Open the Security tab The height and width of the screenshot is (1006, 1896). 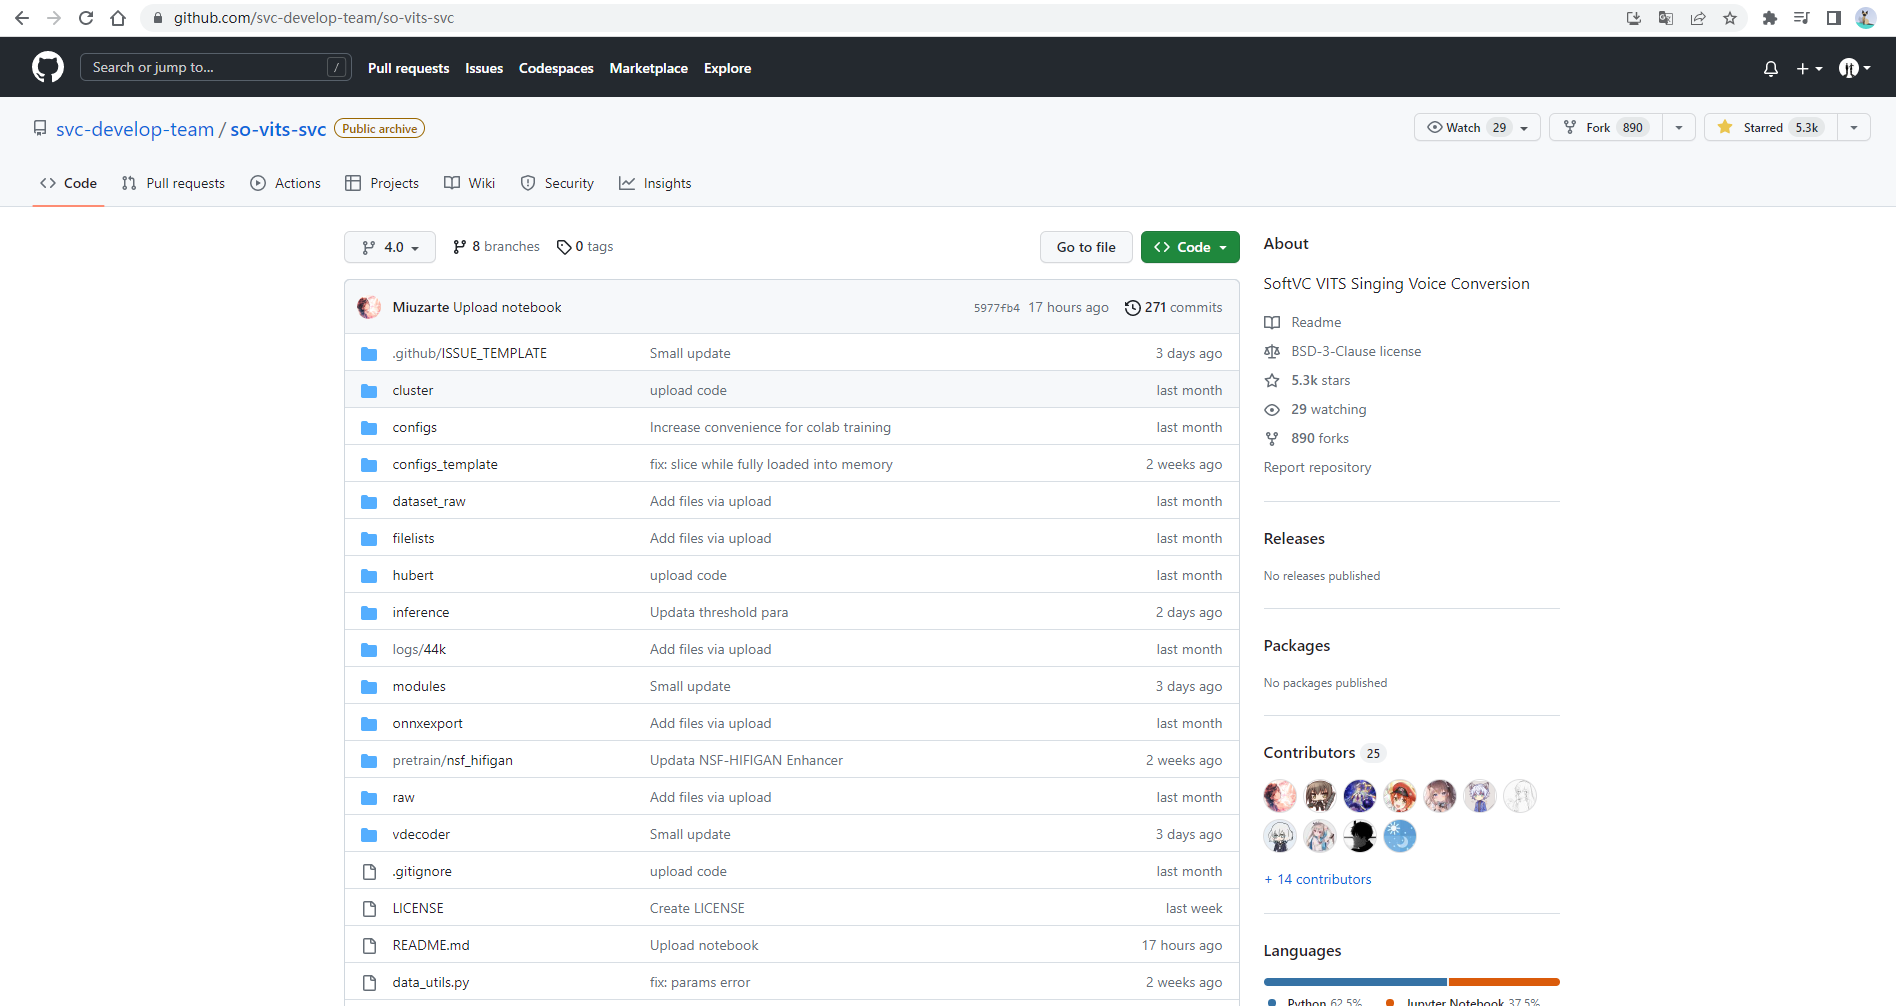pyautogui.click(x=558, y=183)
